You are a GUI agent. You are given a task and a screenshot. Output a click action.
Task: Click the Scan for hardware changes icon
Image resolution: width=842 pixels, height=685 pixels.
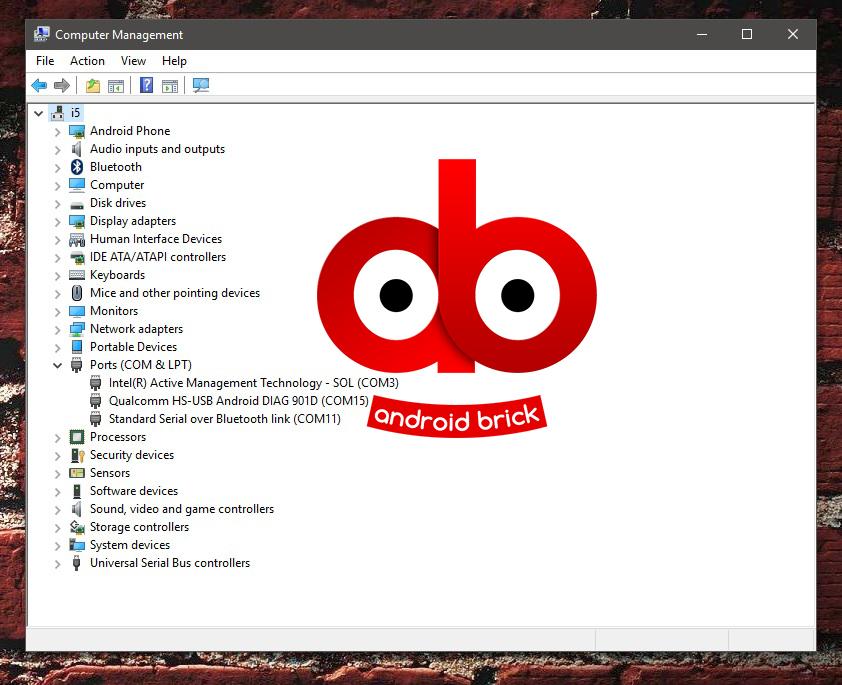(x=201, y=86)
